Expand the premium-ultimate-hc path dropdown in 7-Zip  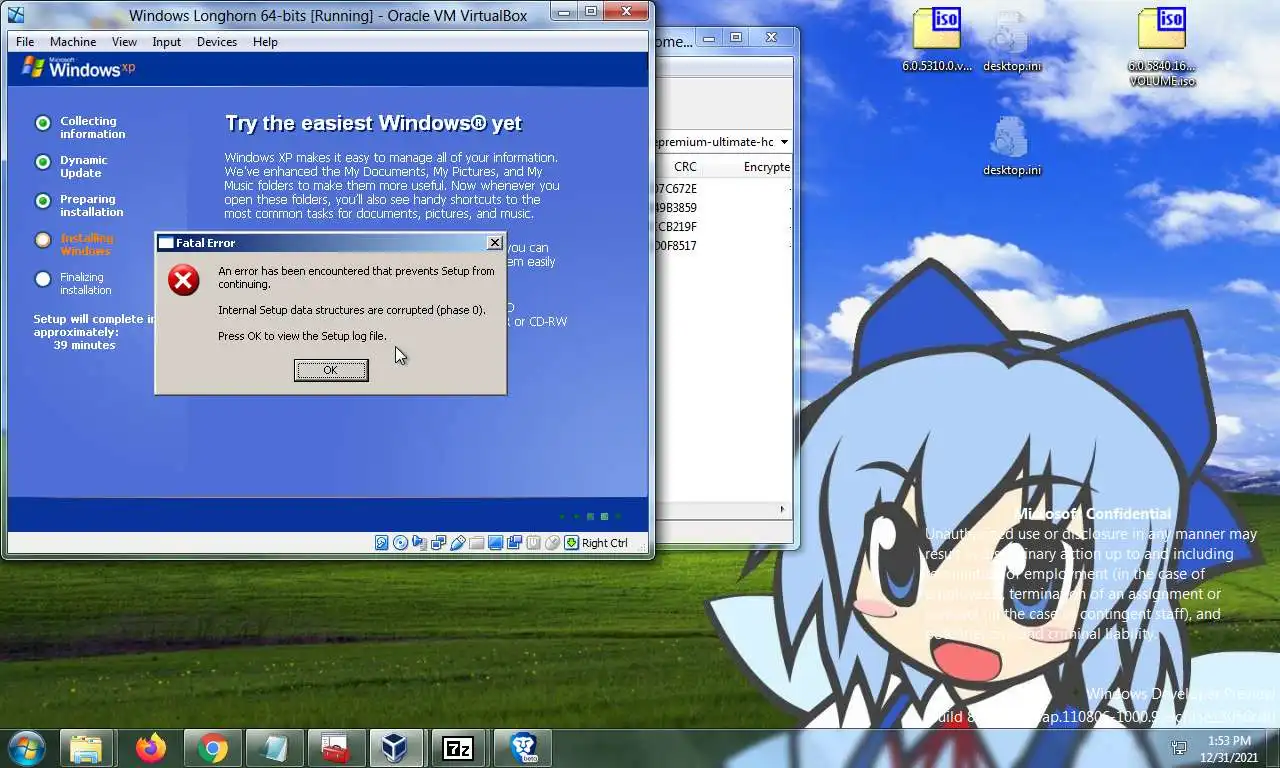784,142
